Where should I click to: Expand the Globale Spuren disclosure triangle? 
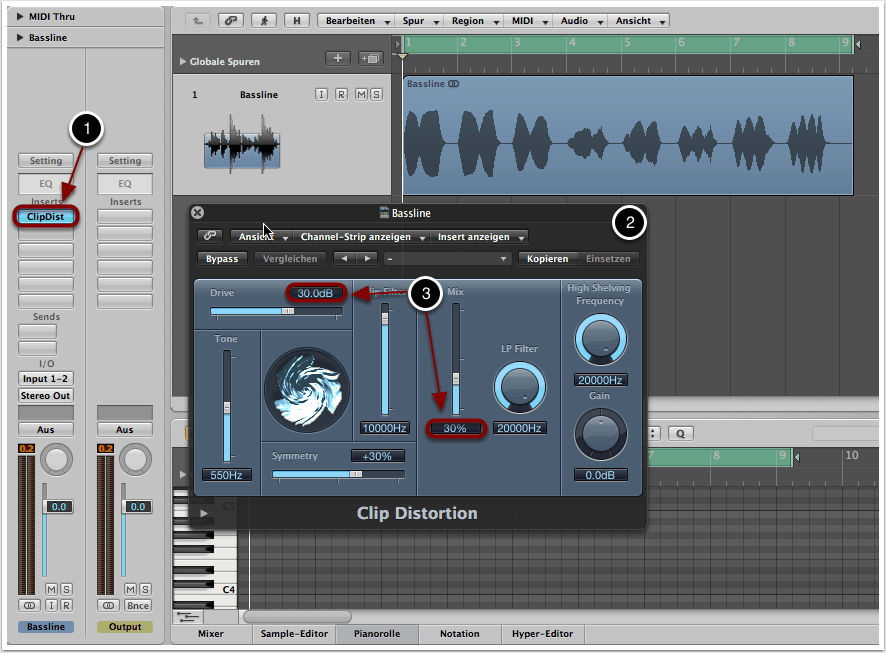click(183, 62)
